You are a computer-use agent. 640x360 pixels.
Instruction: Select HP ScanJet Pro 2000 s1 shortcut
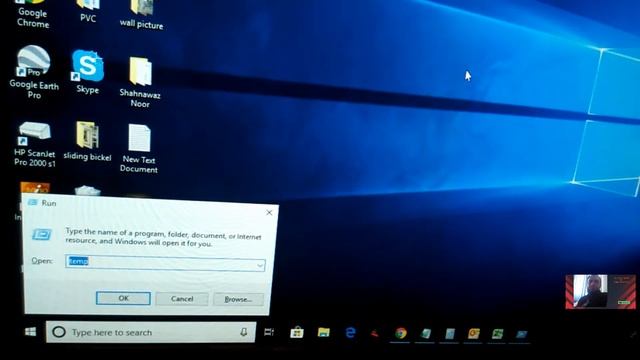coord(35,144)
